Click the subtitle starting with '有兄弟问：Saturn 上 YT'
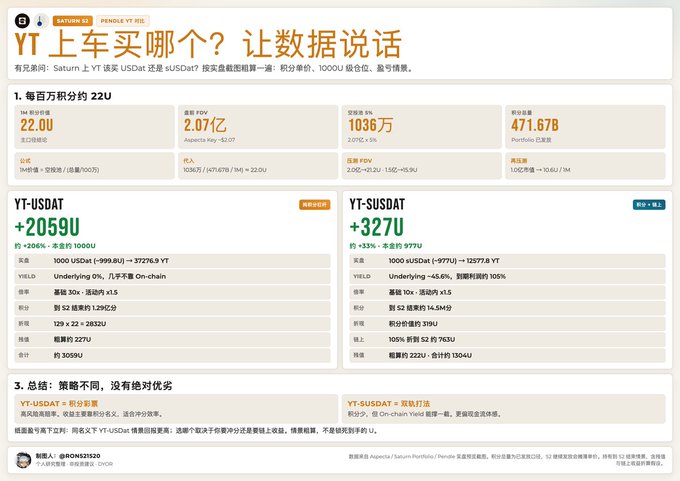Viewport: 680px width, 481px height. pyautogui.click(x=214, y=68)
